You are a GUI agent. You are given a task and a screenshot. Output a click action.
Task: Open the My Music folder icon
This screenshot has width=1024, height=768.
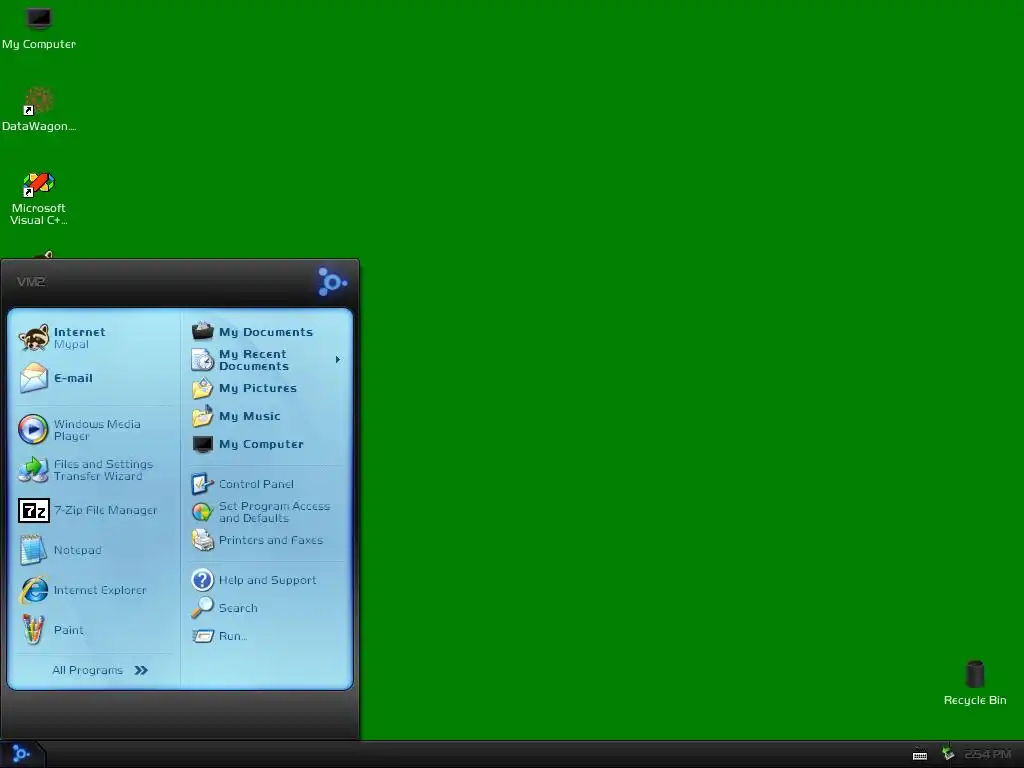tap(202, 416)
